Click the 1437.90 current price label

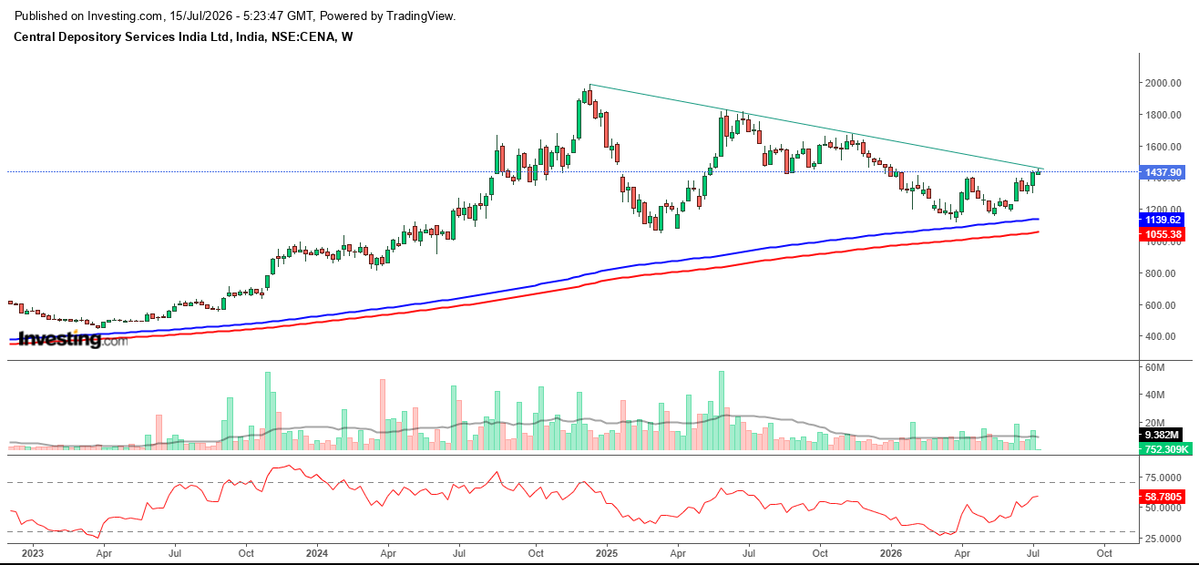[x=1165, y=173]
